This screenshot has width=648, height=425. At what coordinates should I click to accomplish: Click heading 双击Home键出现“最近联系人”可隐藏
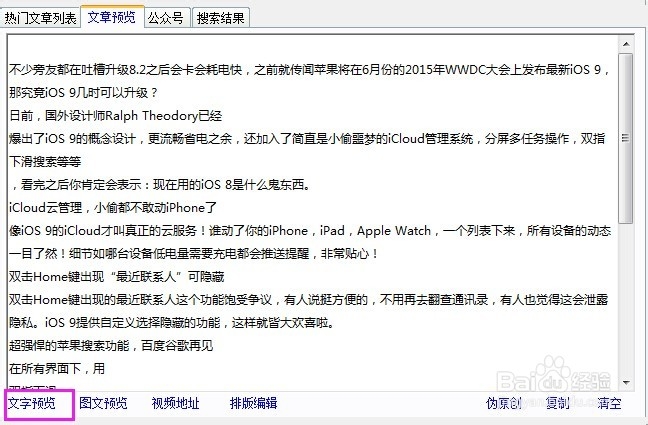(117, 277)
